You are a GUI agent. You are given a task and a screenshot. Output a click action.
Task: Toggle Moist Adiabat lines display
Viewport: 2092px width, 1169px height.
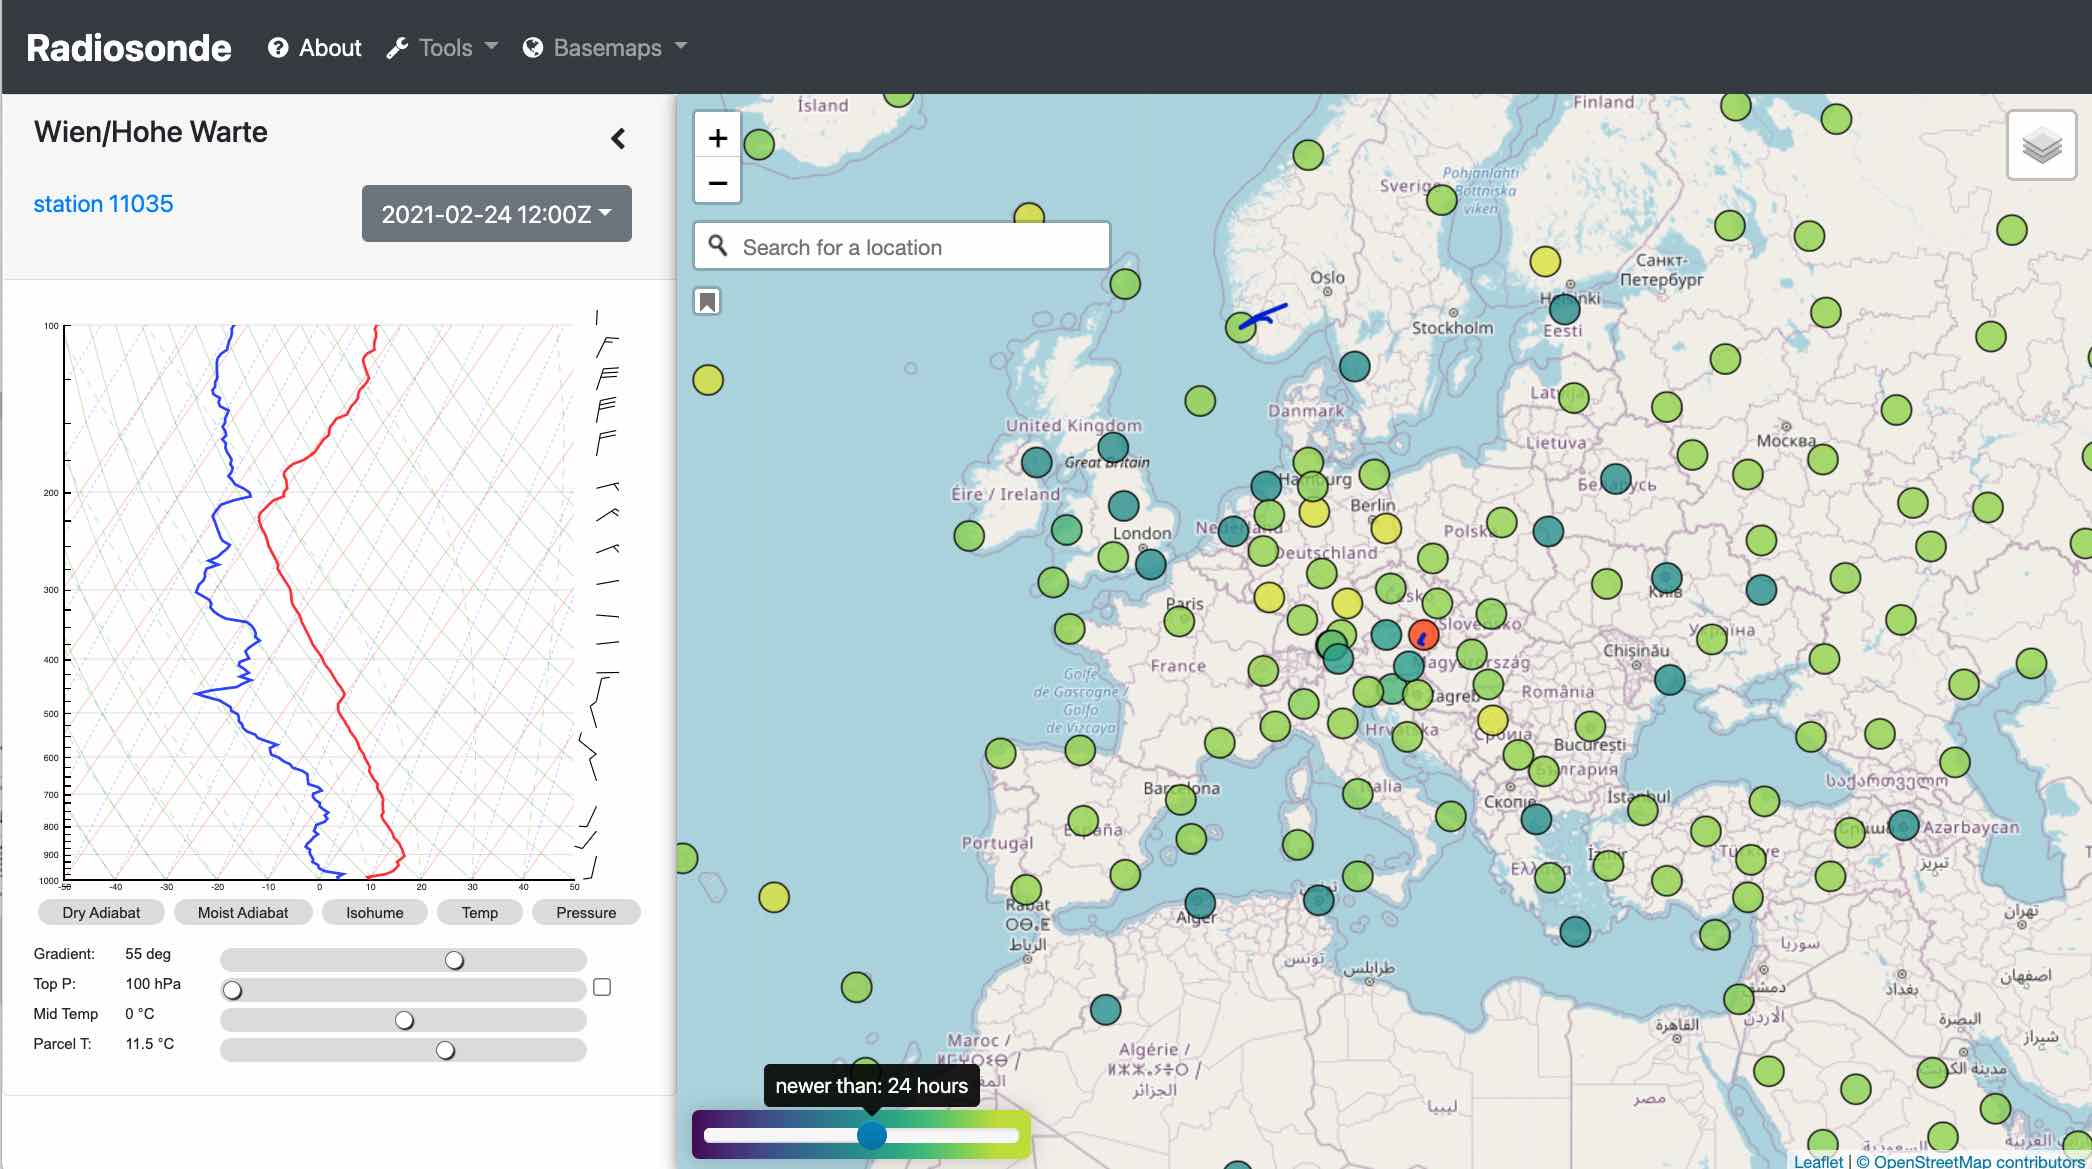pyautogui.click(x=243, y=912)
